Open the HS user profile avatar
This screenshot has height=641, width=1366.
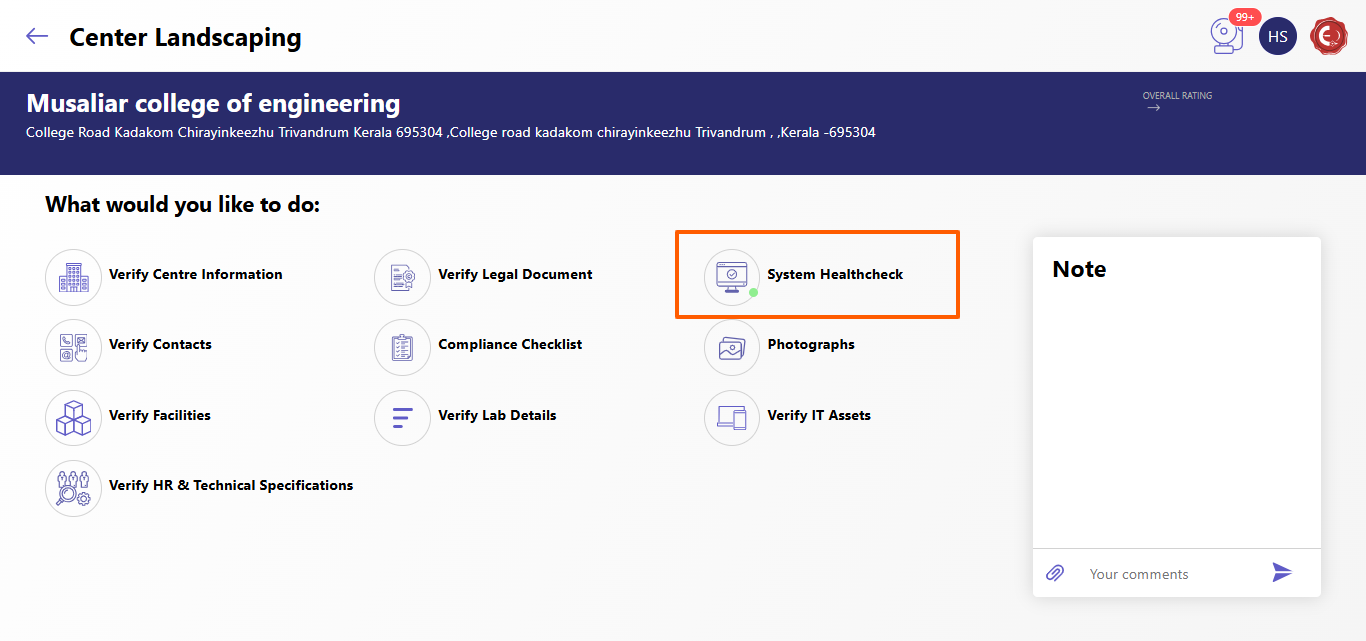[x=1277, y=37]
